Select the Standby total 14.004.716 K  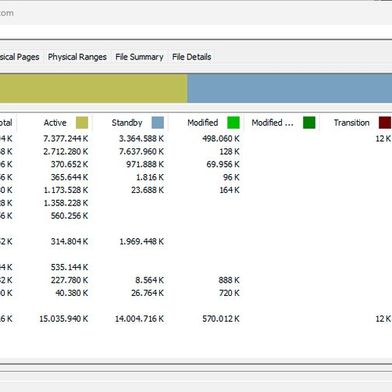point(139,319)
